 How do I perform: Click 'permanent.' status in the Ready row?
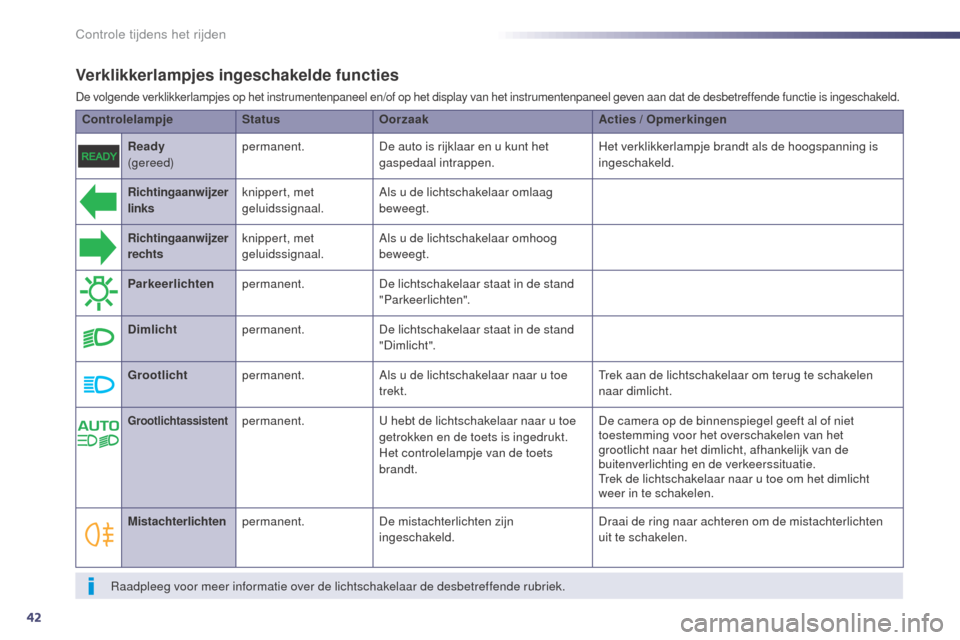(x=273, y=146)
